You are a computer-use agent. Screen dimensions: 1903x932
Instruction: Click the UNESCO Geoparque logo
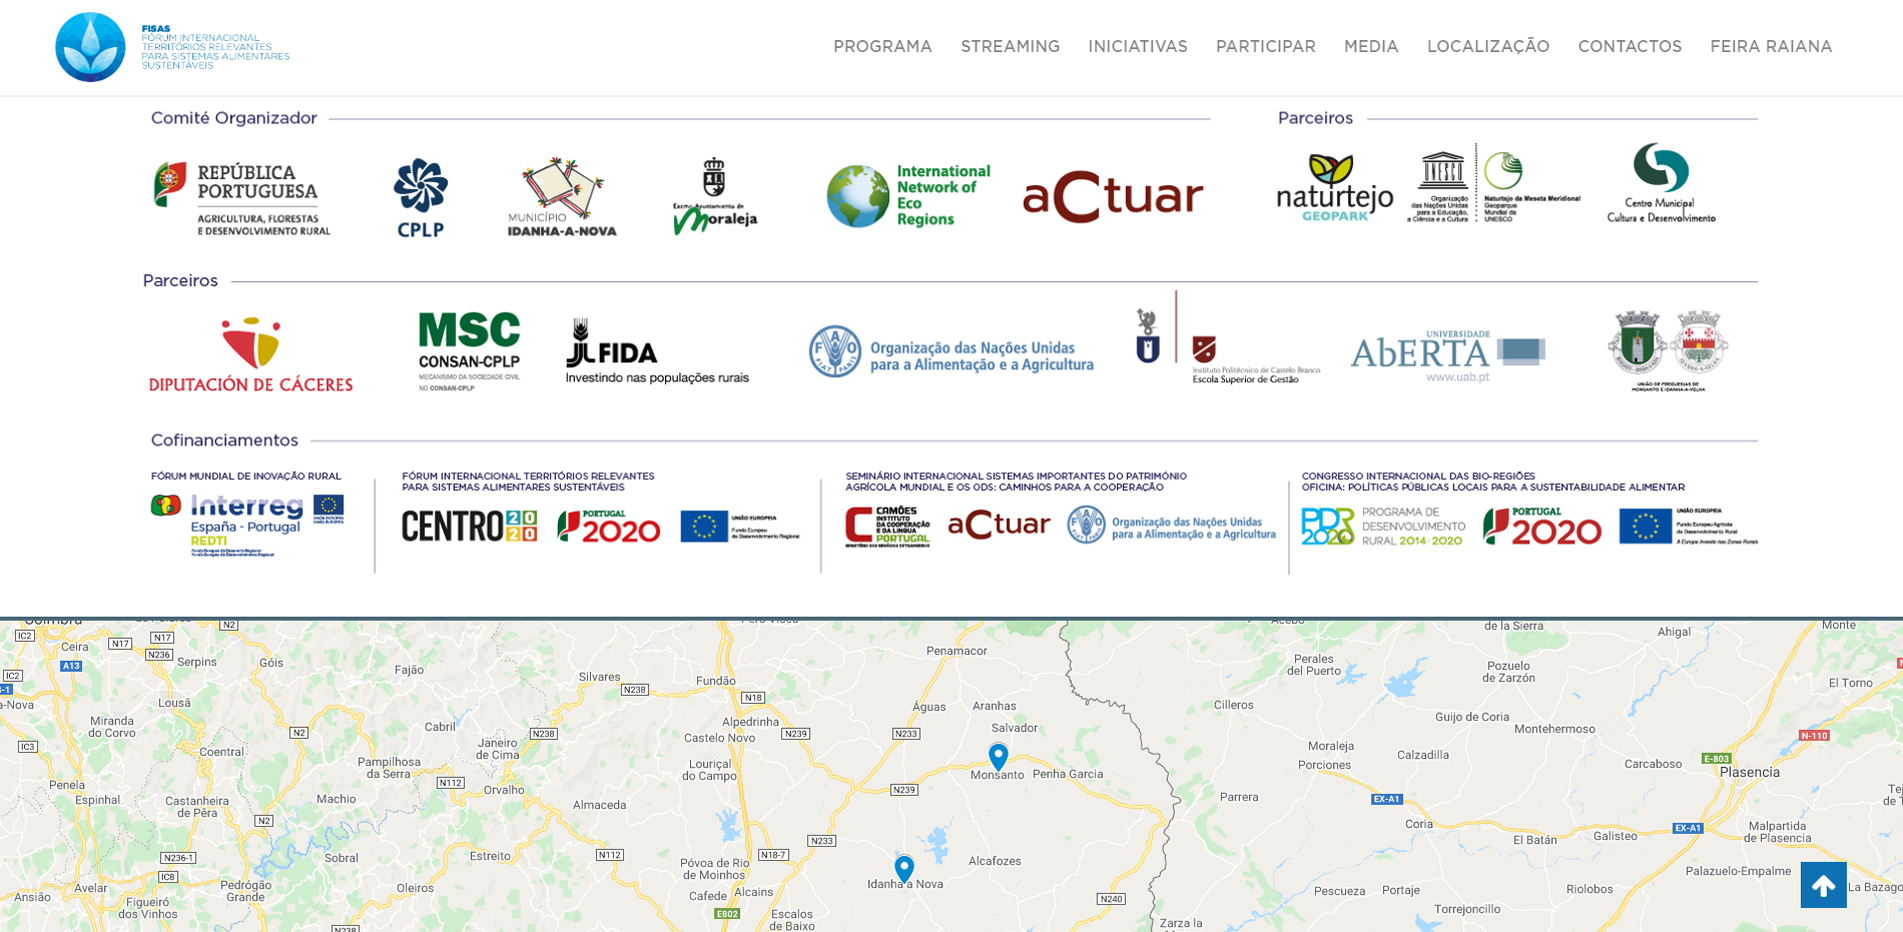tap(1495, 183)
